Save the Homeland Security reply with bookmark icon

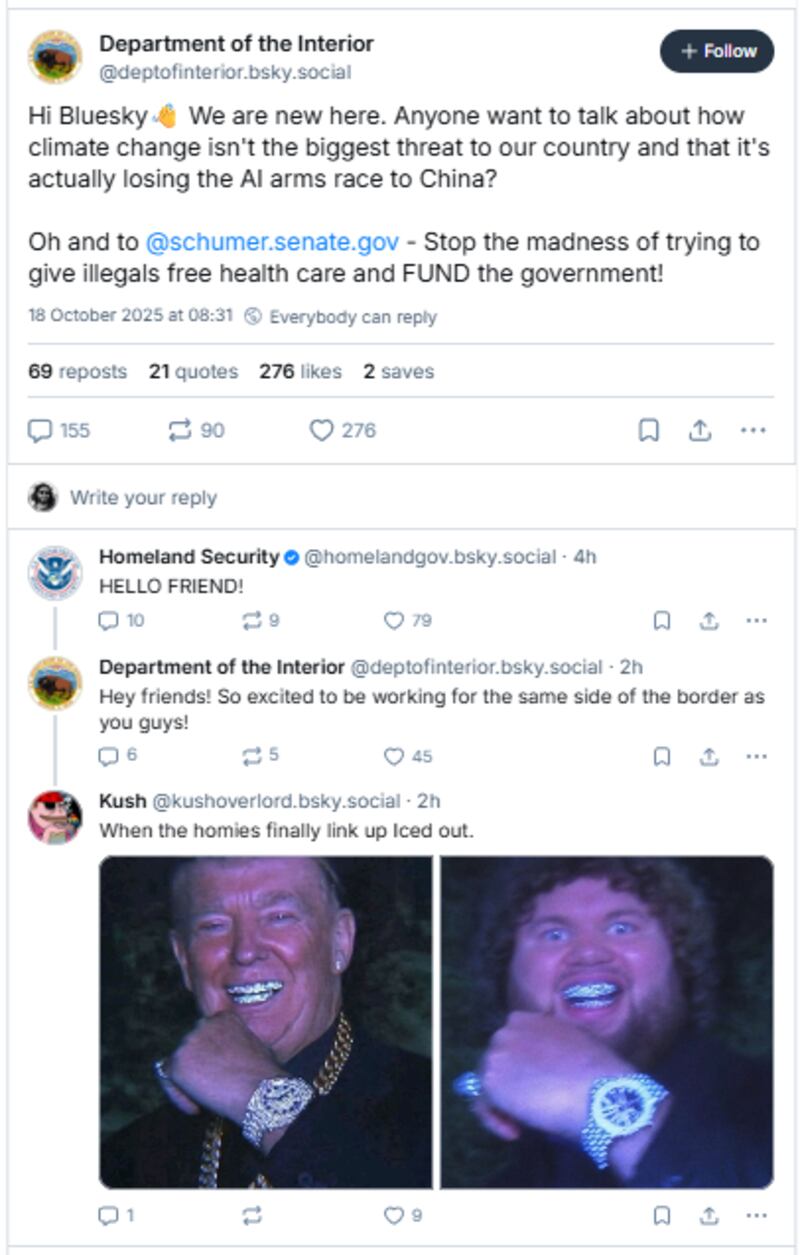coord(662,621)
